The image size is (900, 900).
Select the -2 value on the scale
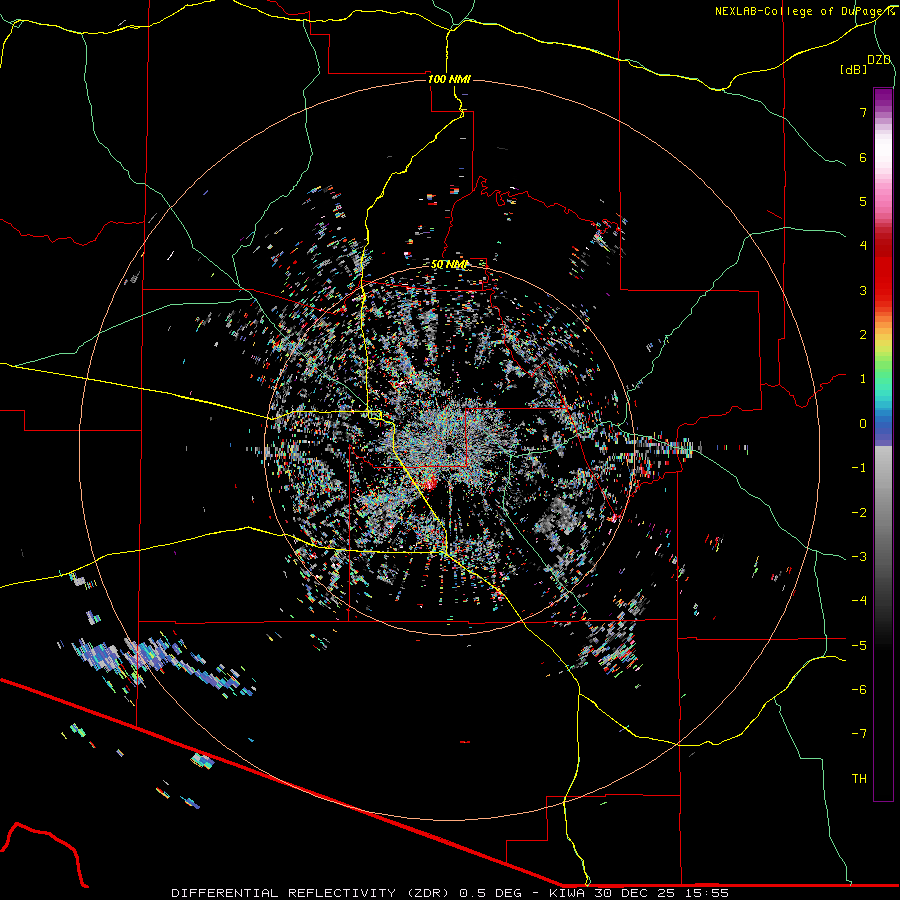tap(859, 513)
